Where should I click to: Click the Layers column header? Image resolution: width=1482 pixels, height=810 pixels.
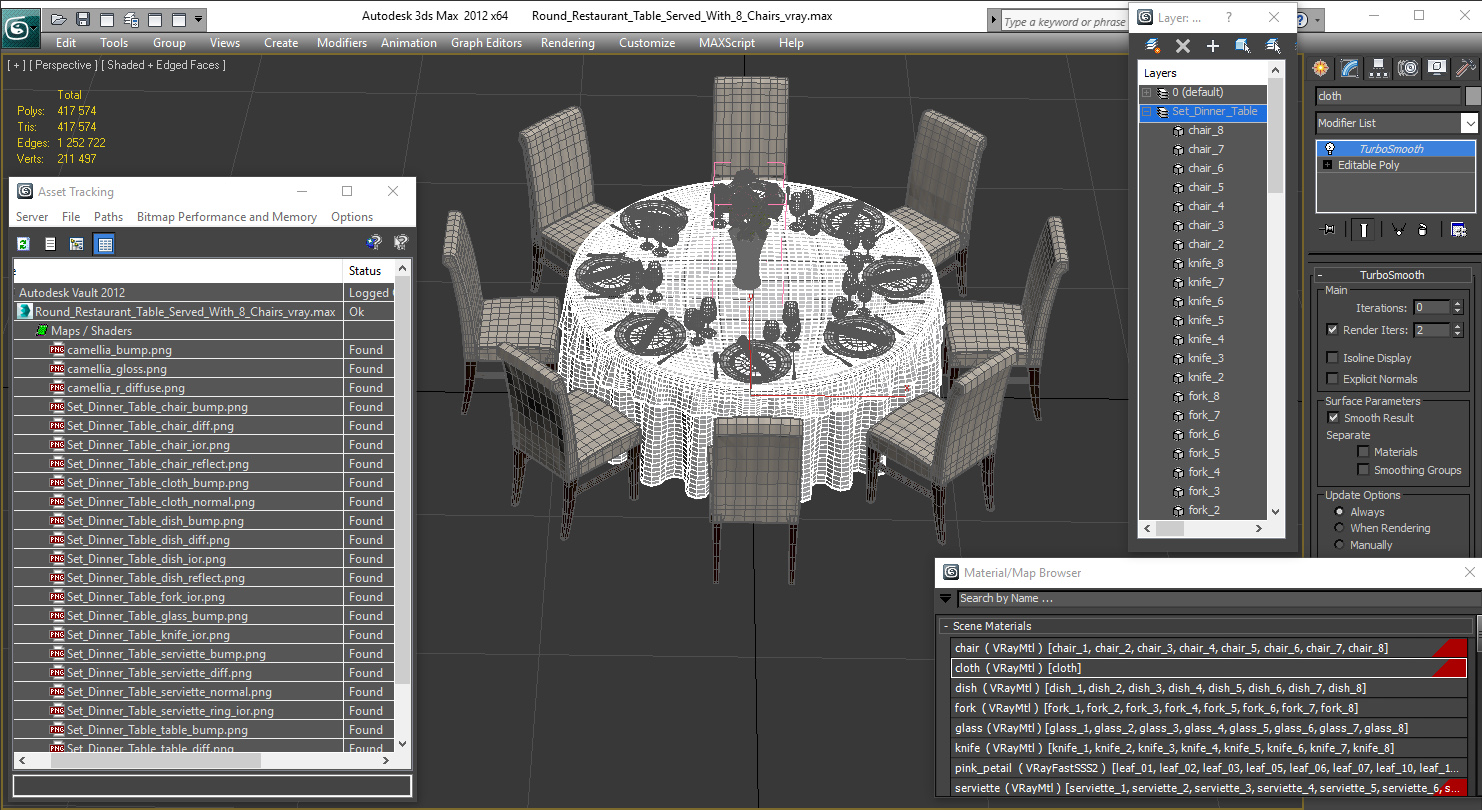click(1202, 73)
